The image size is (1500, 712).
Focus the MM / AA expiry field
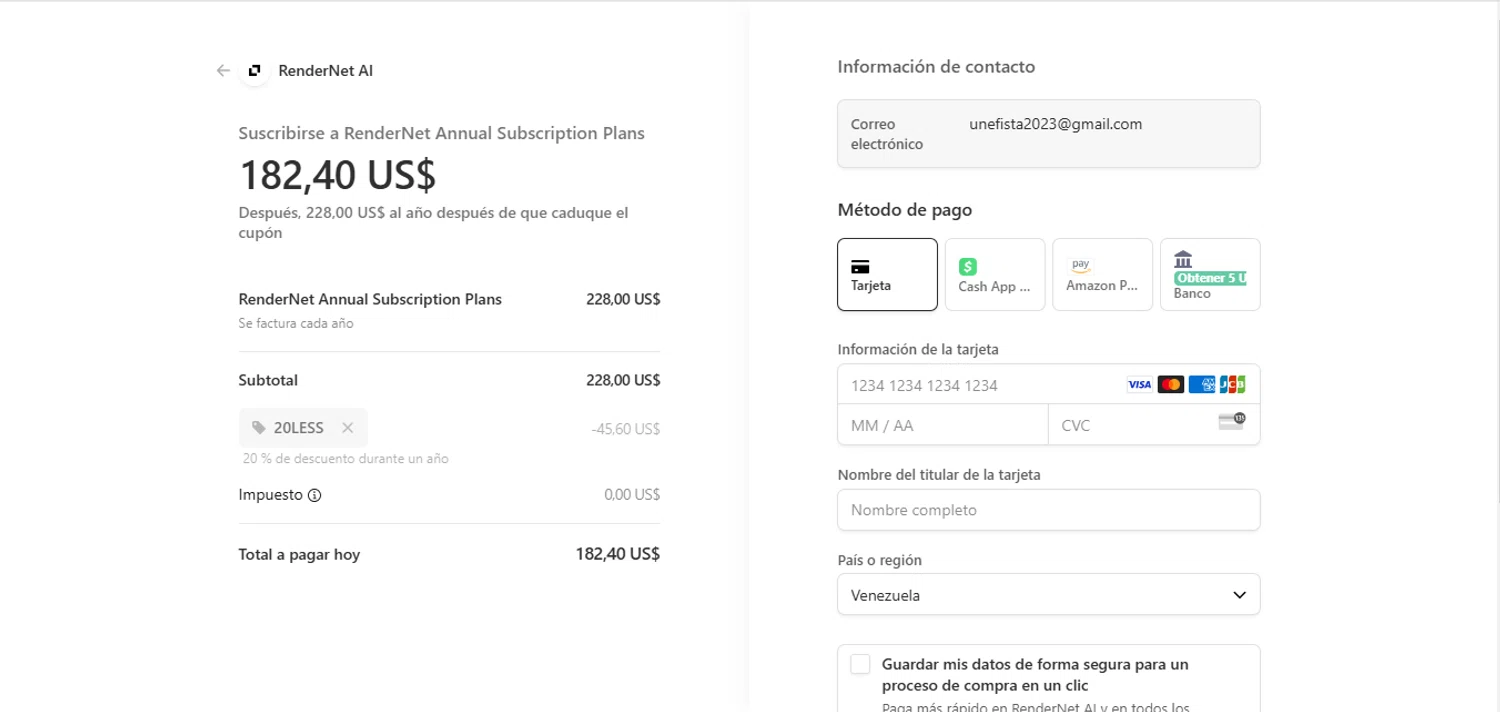(x=943, y=425)
